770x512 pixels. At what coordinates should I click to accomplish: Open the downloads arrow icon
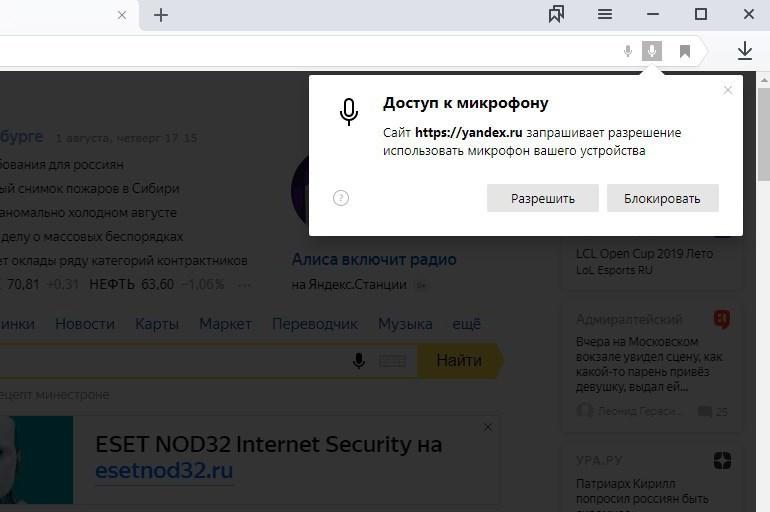745,51
